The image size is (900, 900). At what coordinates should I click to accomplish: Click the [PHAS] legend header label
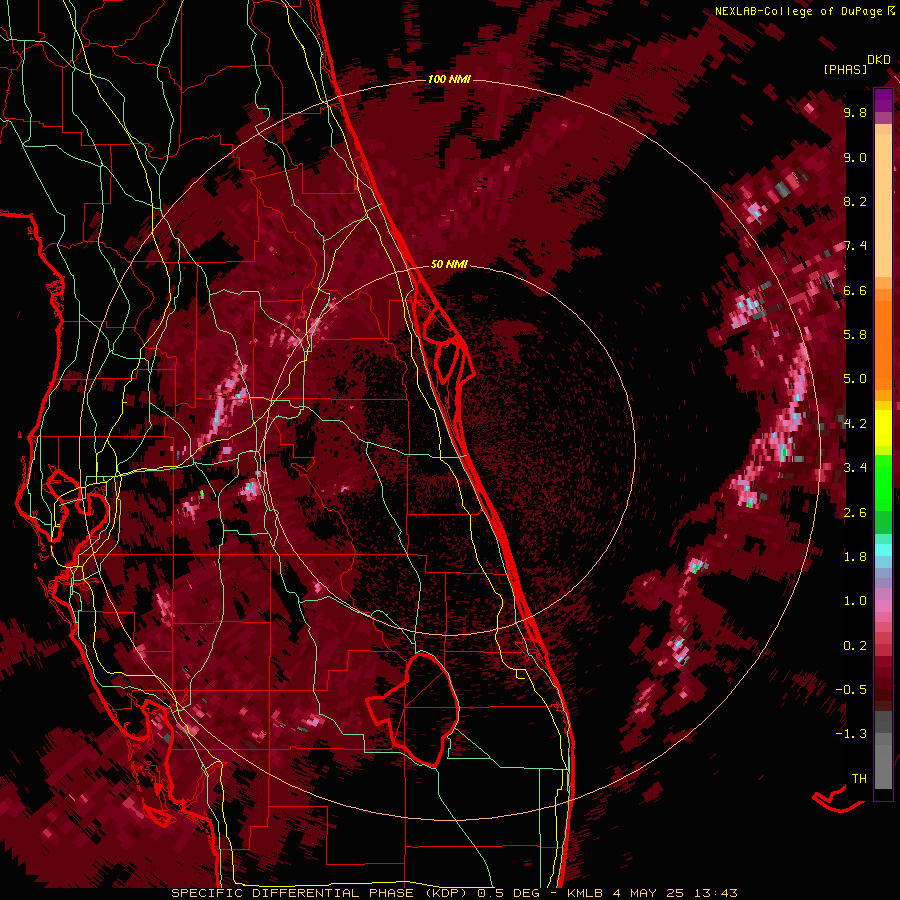pos(845,69)
